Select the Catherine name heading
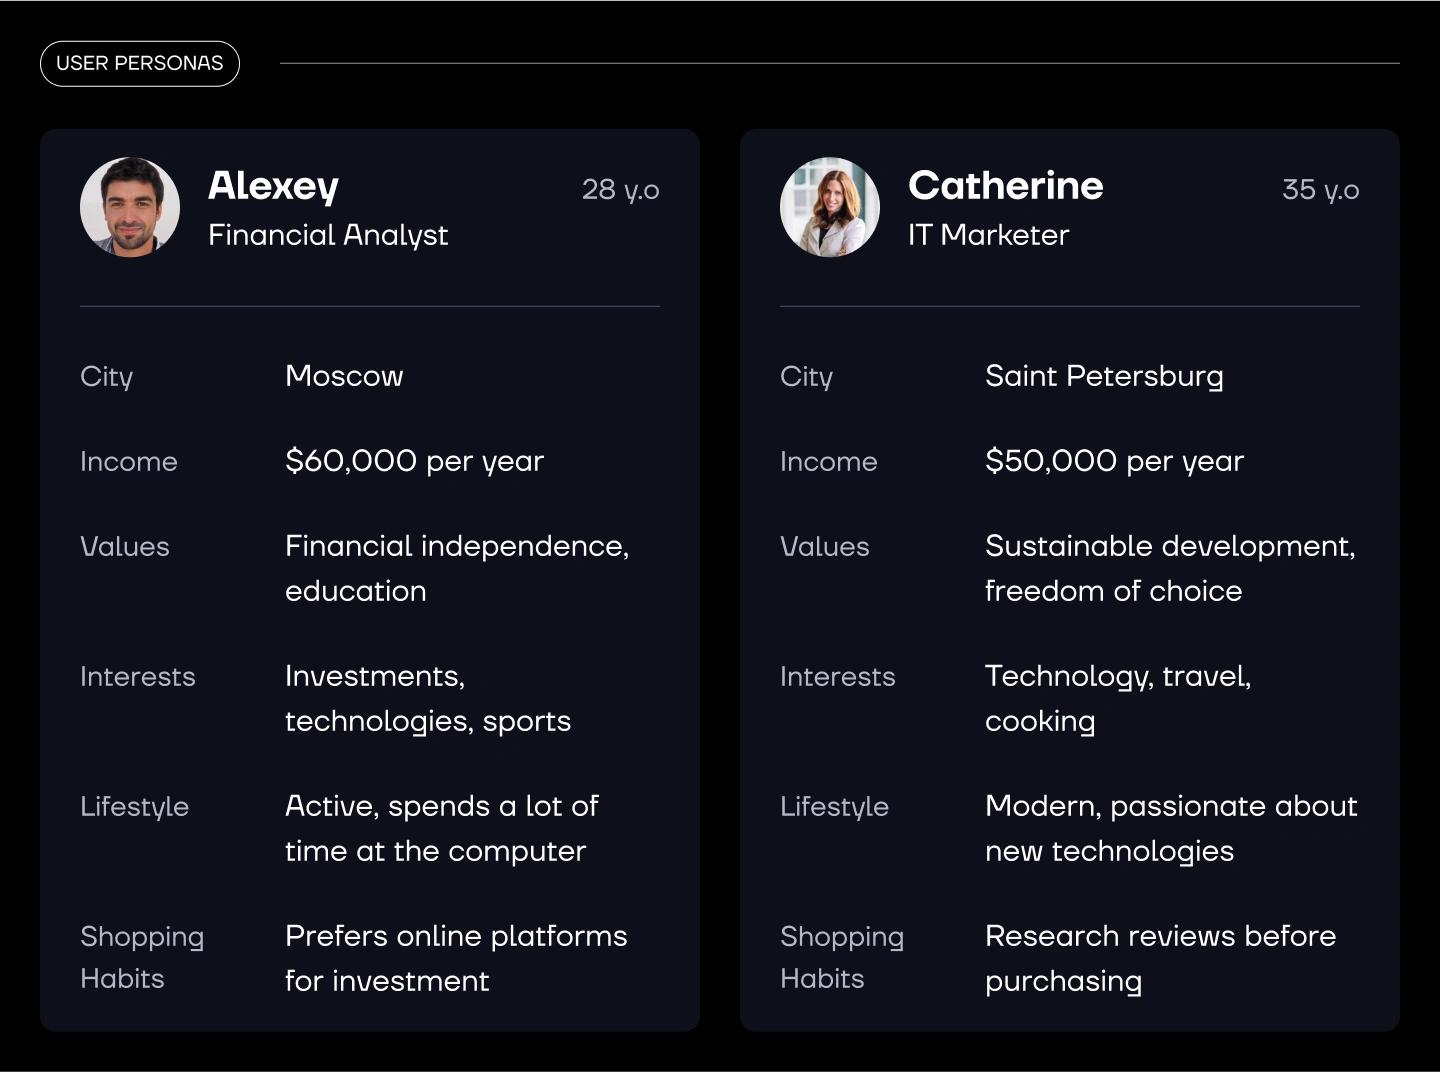Image resolution: width=1440 pixels, height=1072 pixels. click(1005, 186)
